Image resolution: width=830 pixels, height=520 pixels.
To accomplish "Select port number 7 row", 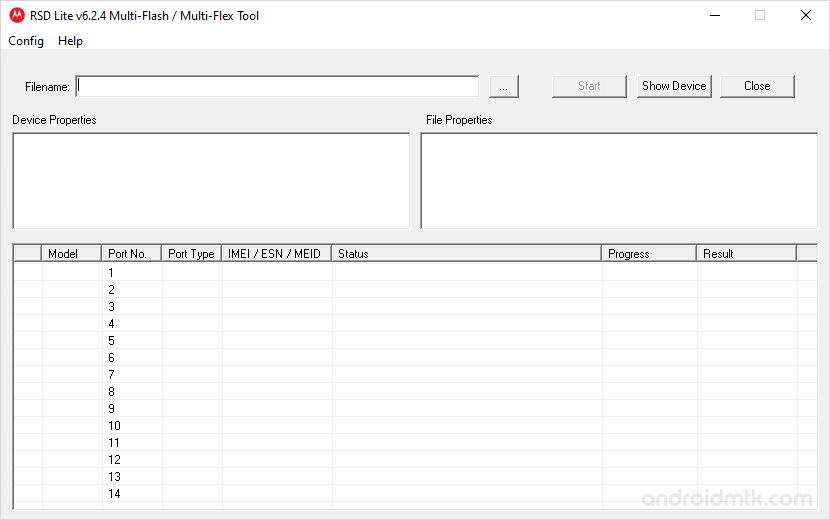I will click(x=416, y=374).
